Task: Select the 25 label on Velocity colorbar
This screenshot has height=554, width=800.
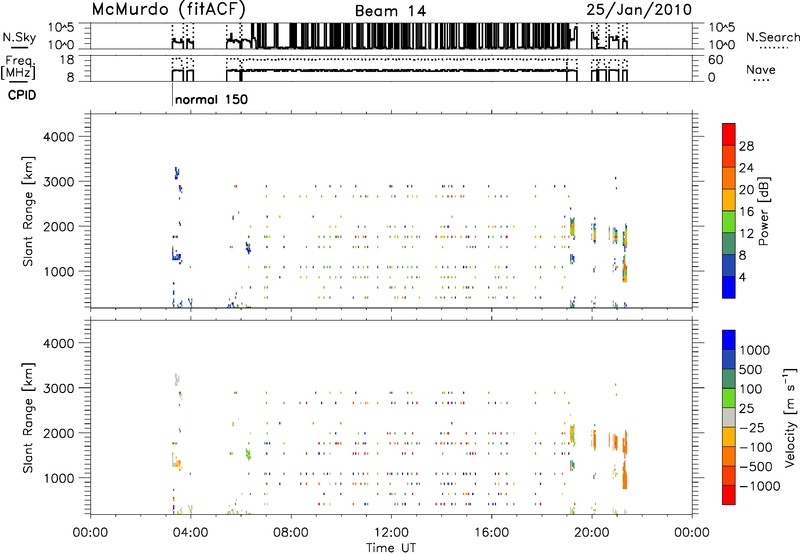Action: tap(746, 409)
